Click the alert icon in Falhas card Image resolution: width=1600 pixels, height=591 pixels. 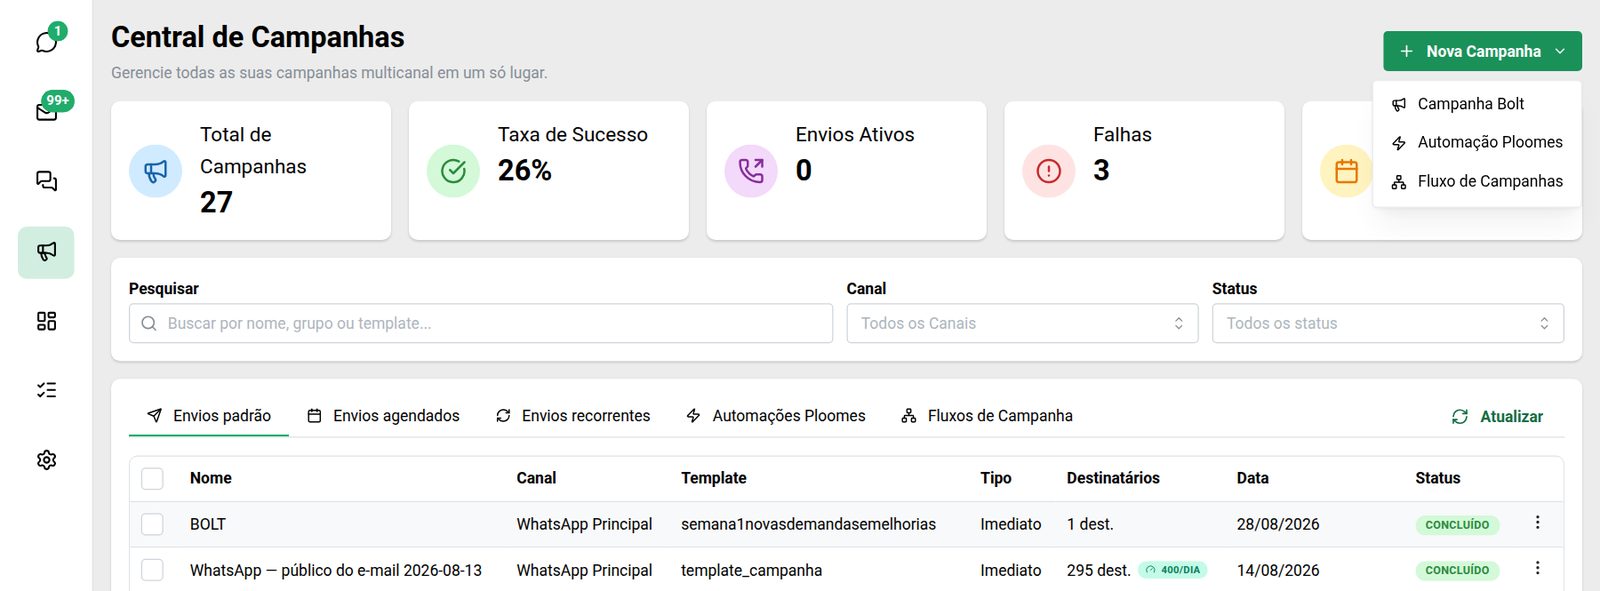point(1049,171)
